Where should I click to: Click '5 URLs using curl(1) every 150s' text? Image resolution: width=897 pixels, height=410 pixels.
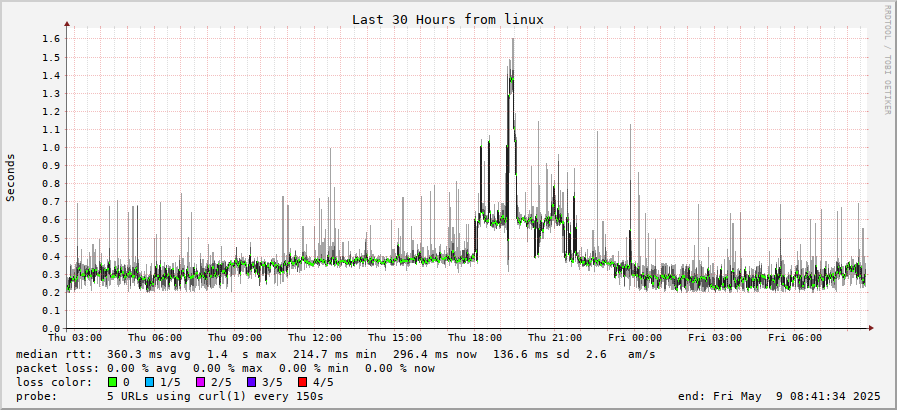point(215,396)
